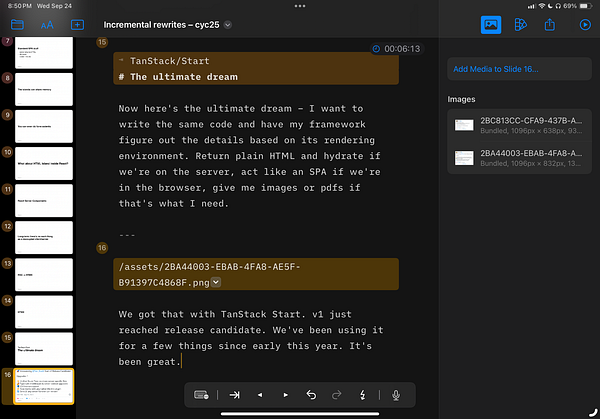Expand the document title dropdown chevron
The image size is (600, 419).
point(228,25)
